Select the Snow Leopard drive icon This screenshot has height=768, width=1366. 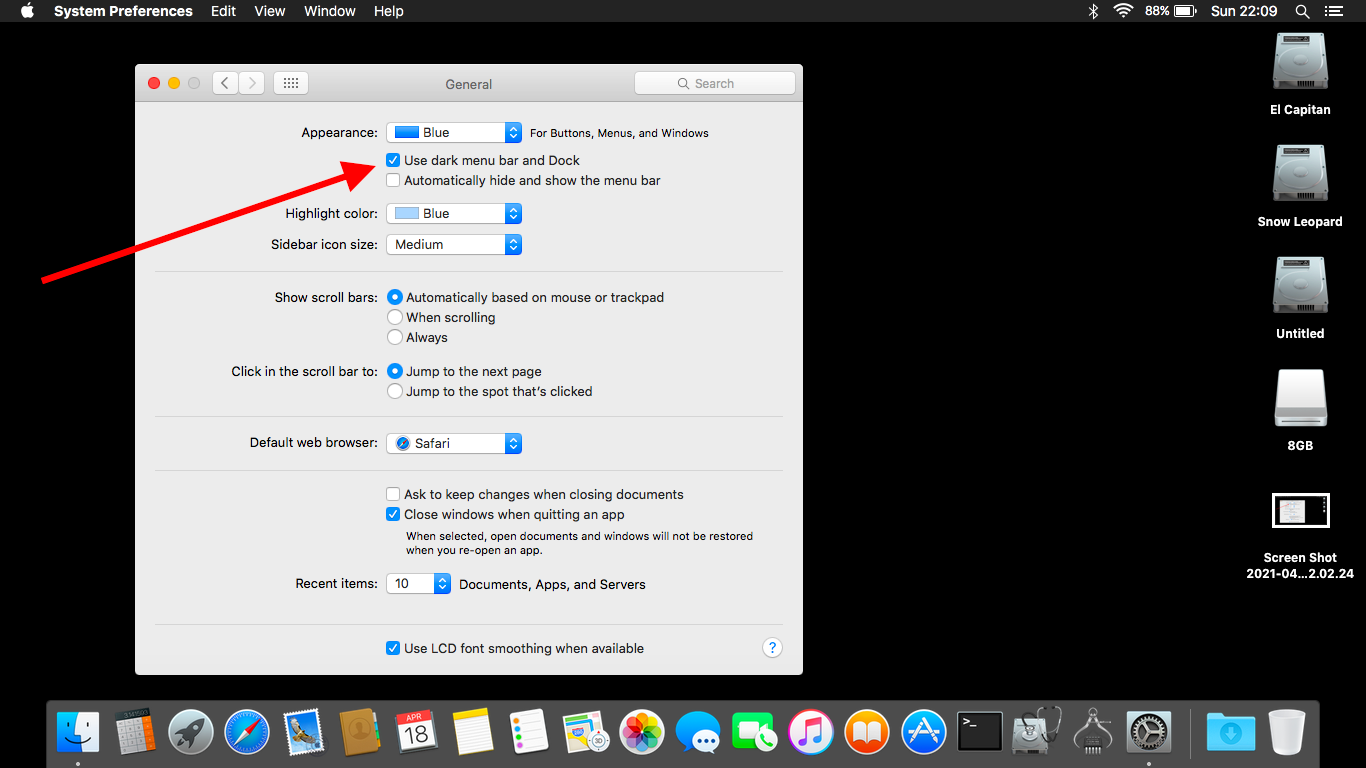[x=1300, y=174]
